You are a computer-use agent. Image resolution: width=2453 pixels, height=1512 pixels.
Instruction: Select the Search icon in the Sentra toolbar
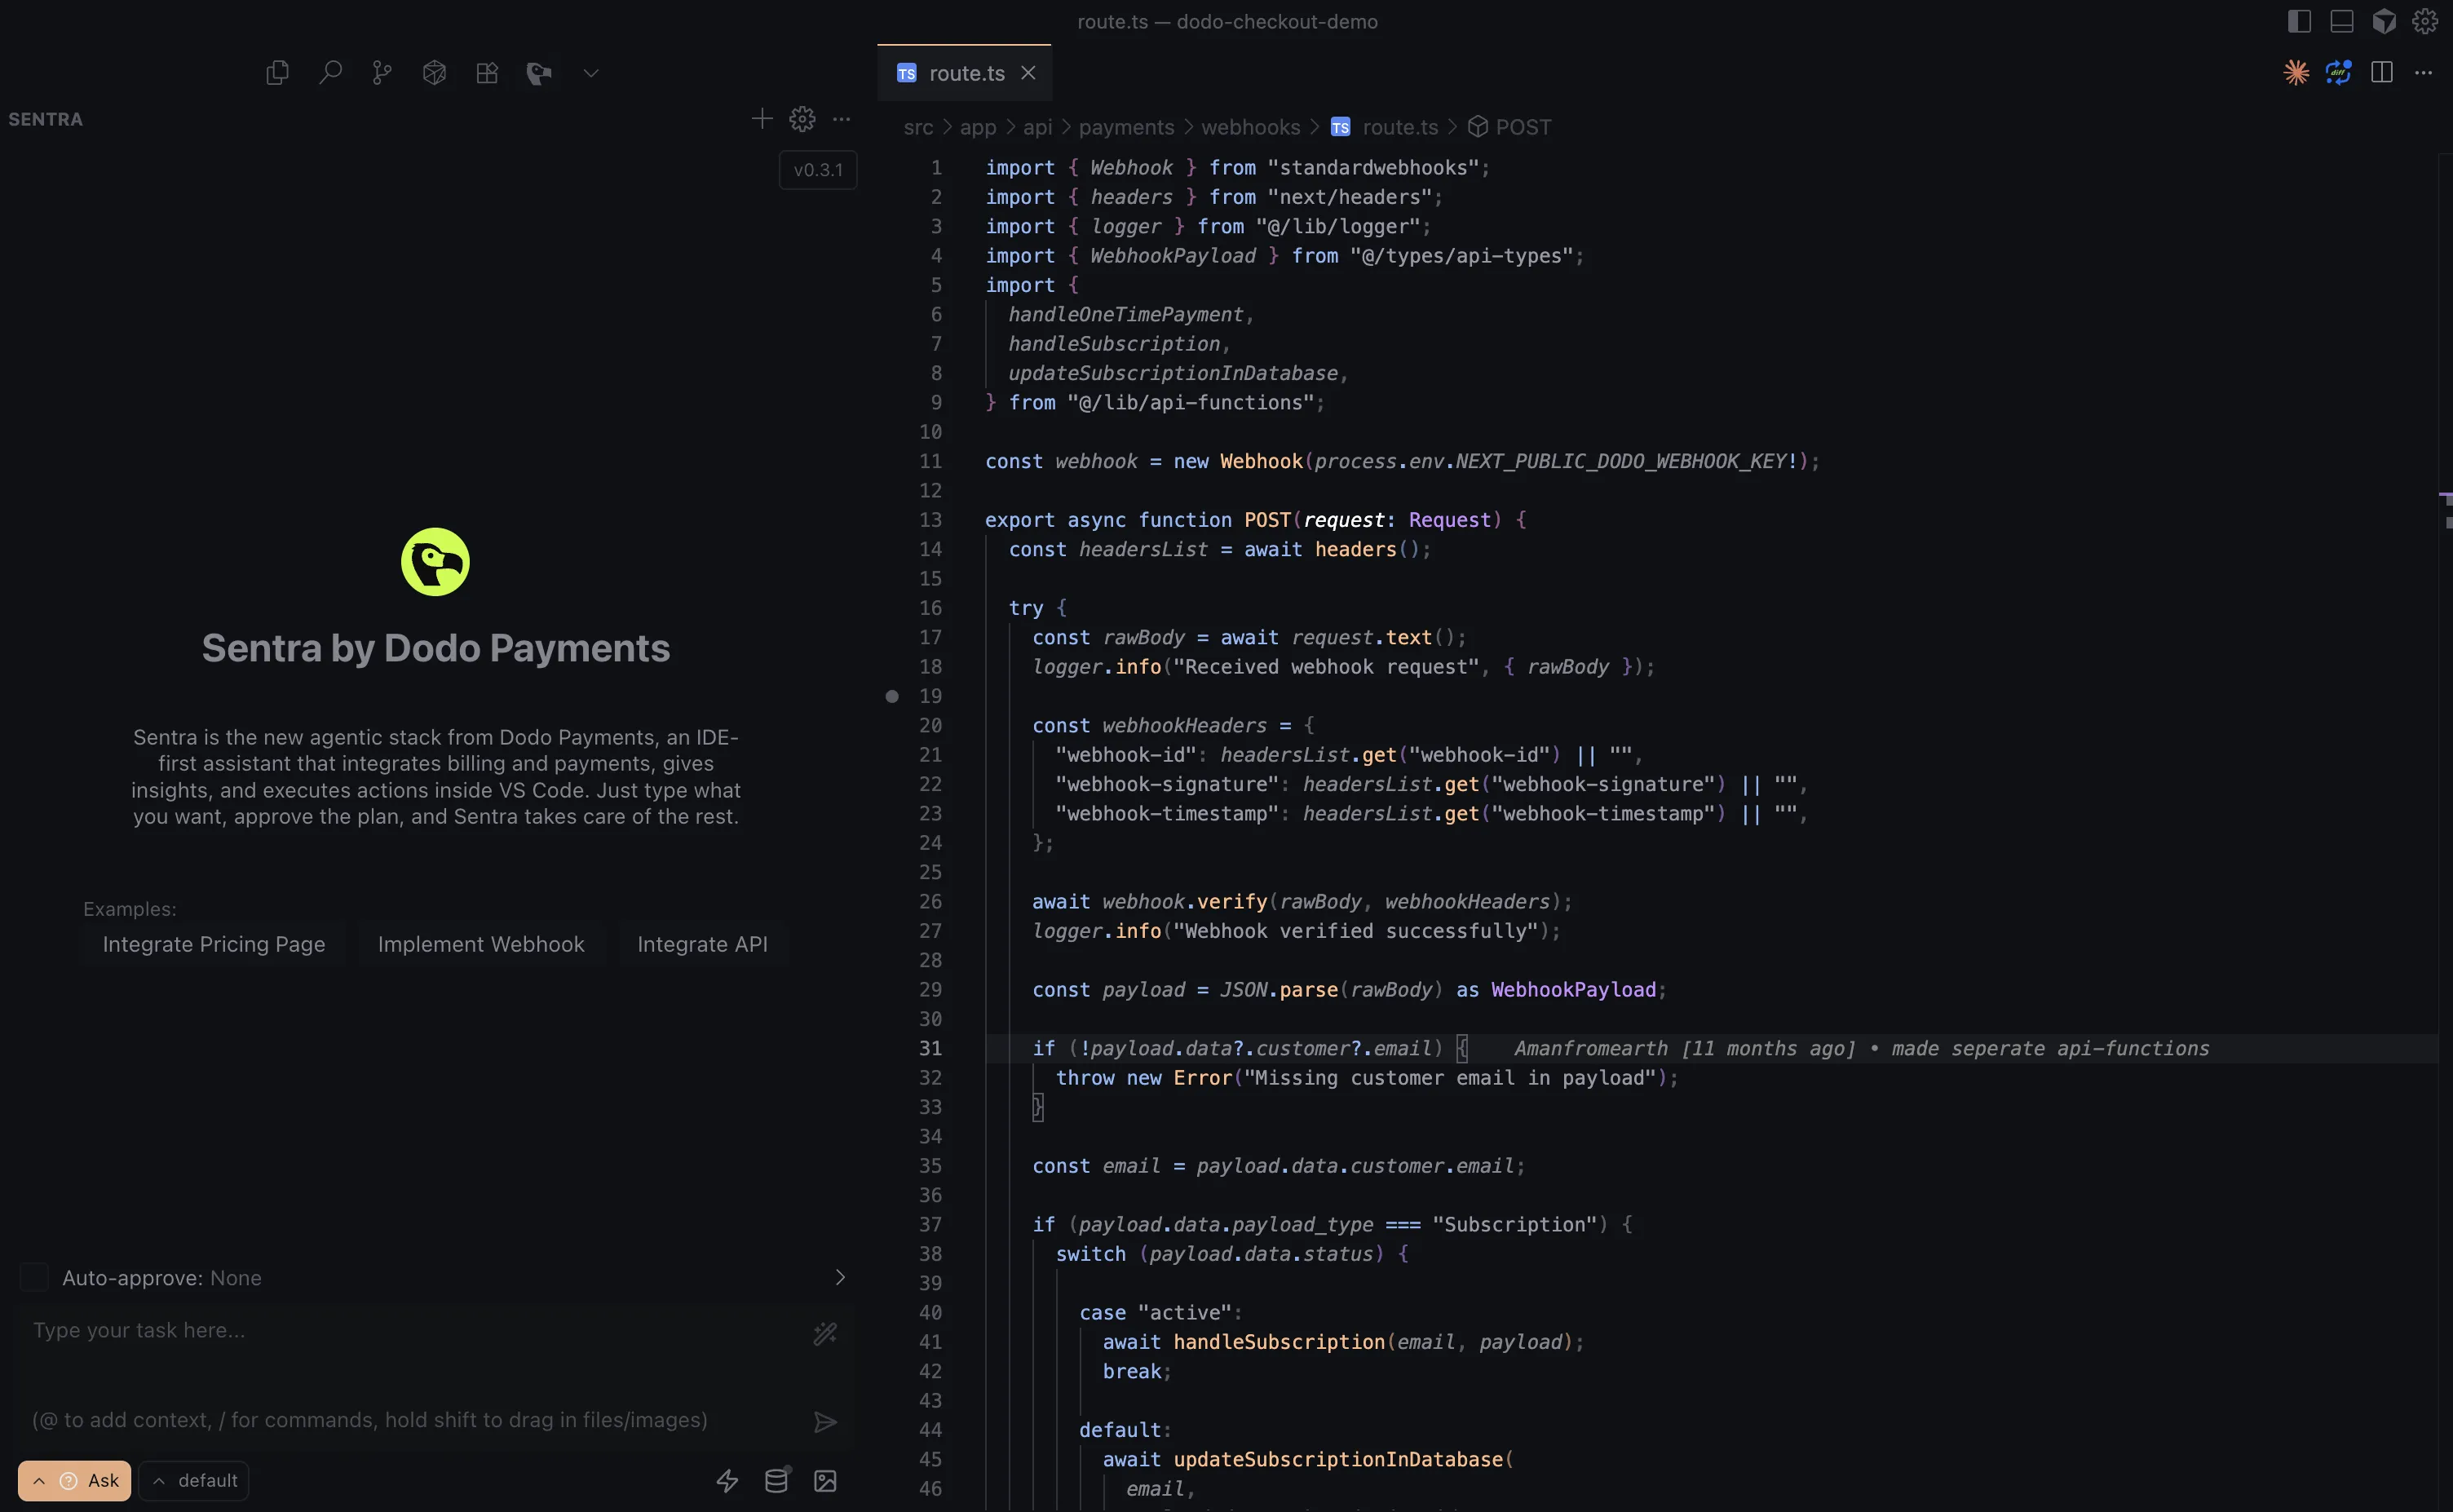coord(331,72)
